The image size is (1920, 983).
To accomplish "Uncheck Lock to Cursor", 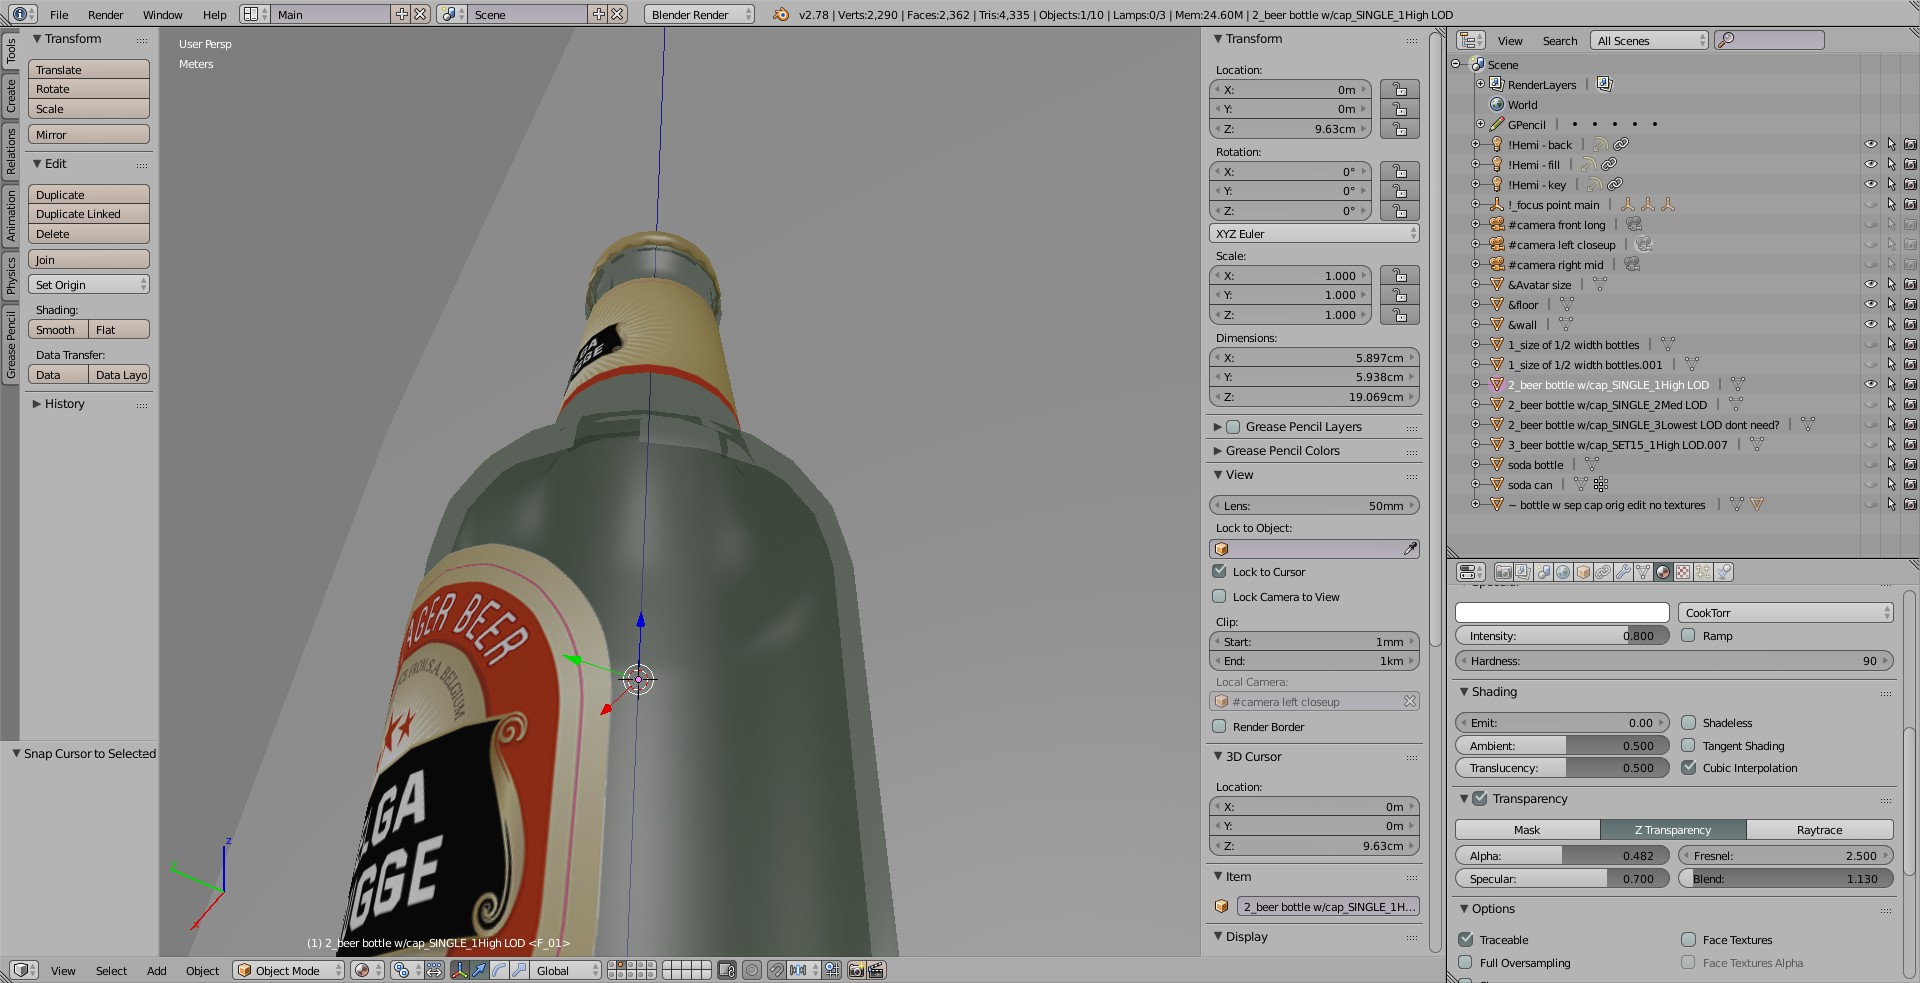I will (x=1219, y=571).
